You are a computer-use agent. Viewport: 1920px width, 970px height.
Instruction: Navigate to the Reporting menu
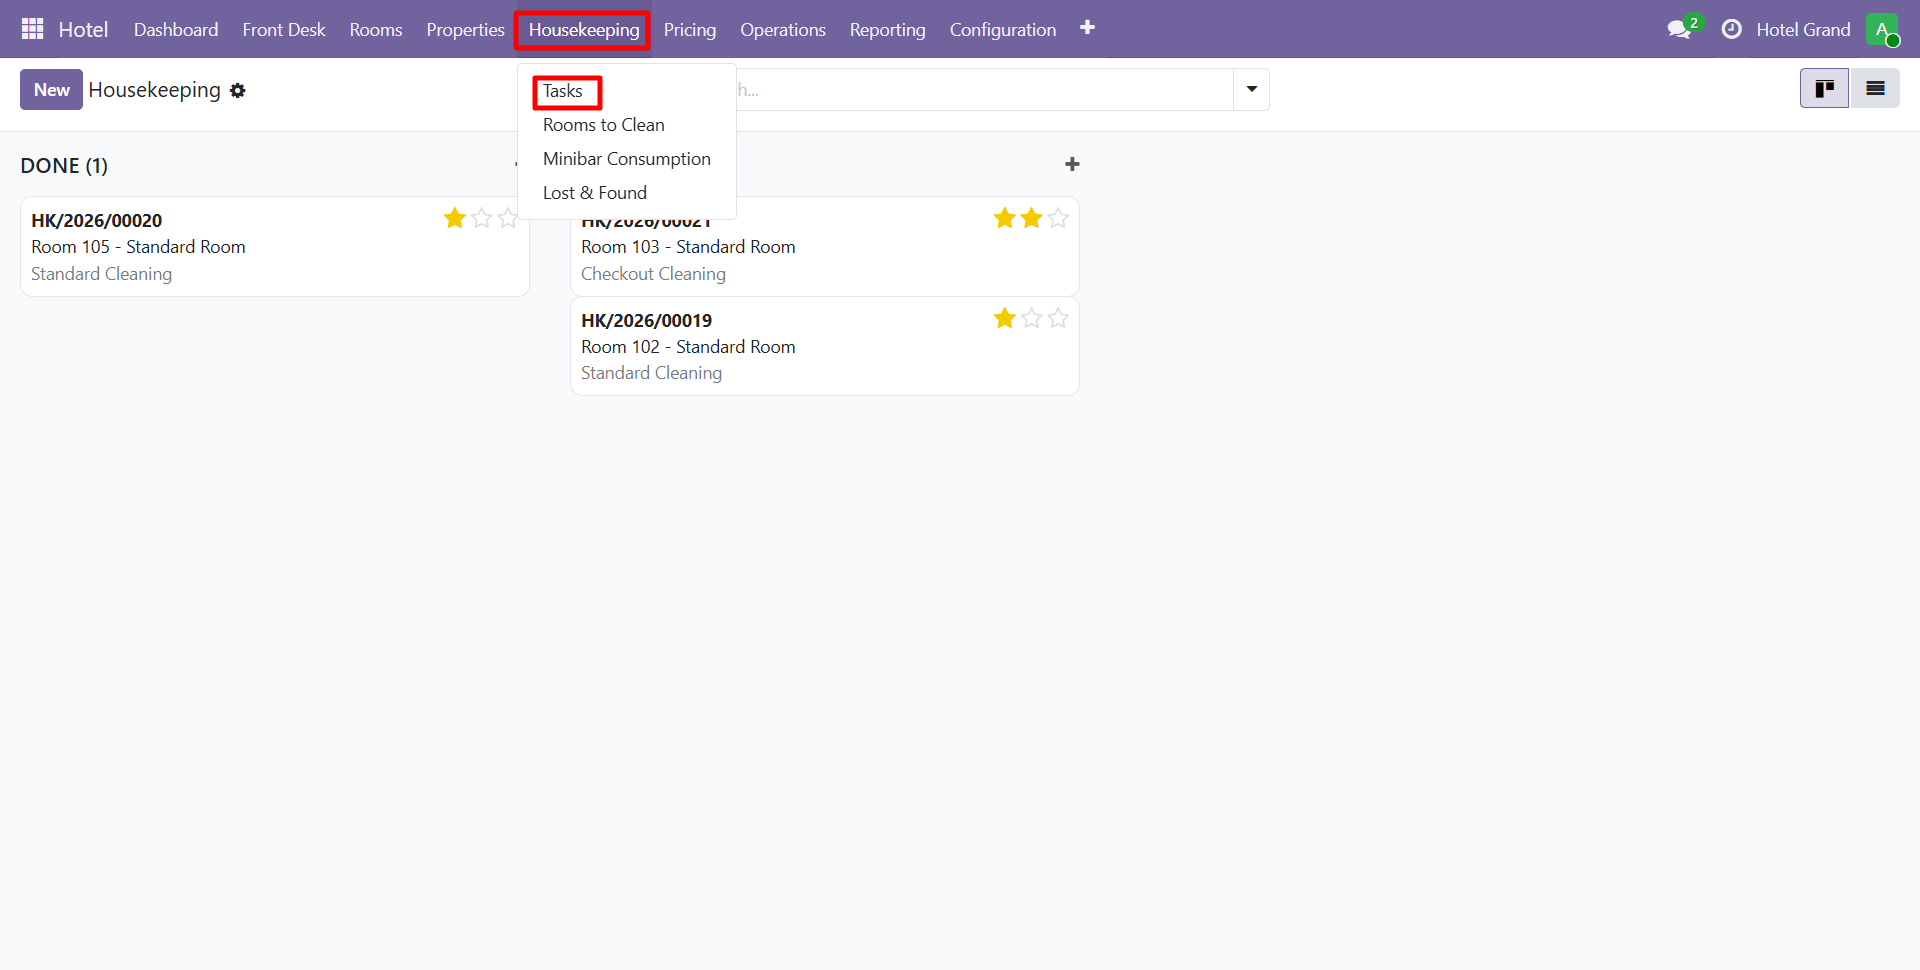coord(888,29)
